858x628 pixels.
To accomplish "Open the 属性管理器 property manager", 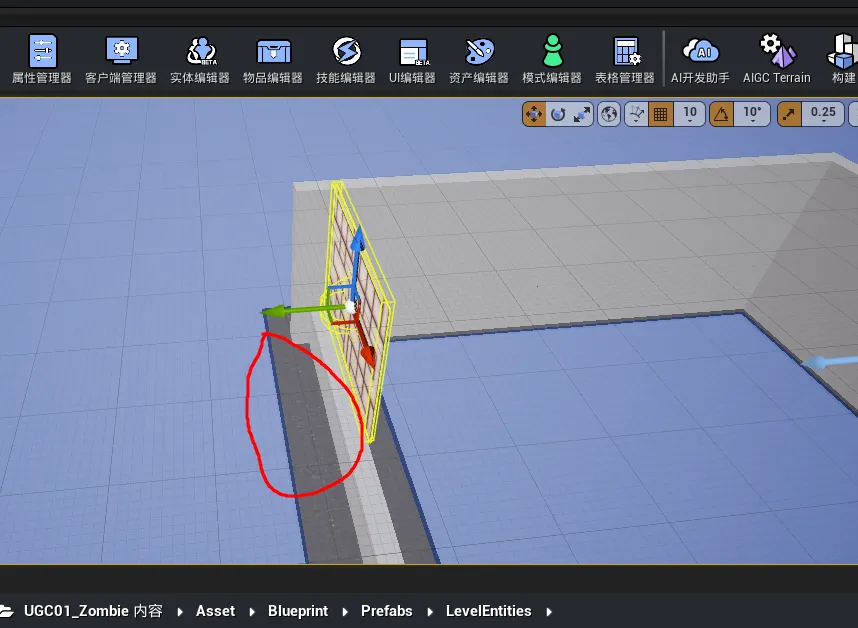I will (42, 59).
